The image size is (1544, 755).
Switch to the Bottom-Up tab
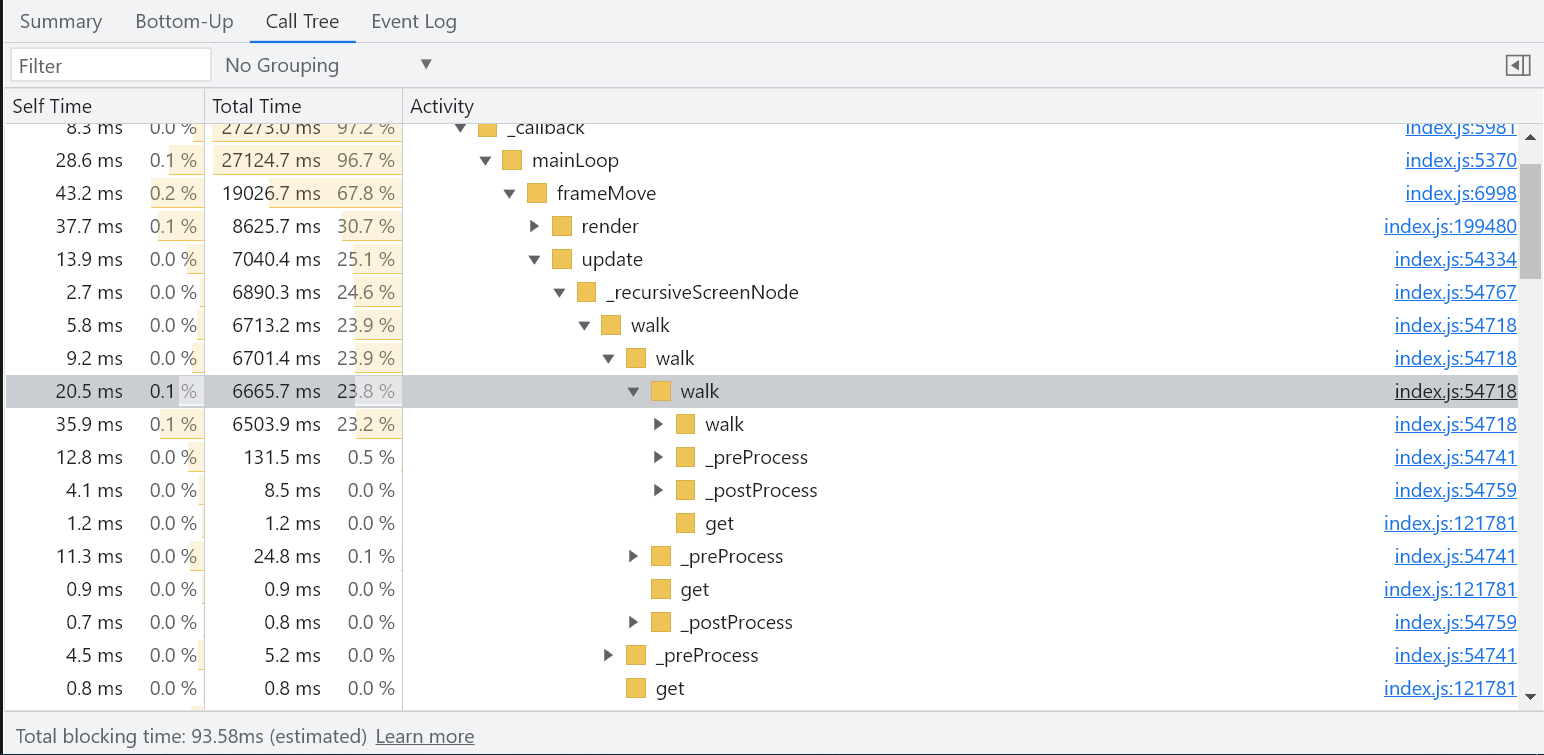[184, 21]
